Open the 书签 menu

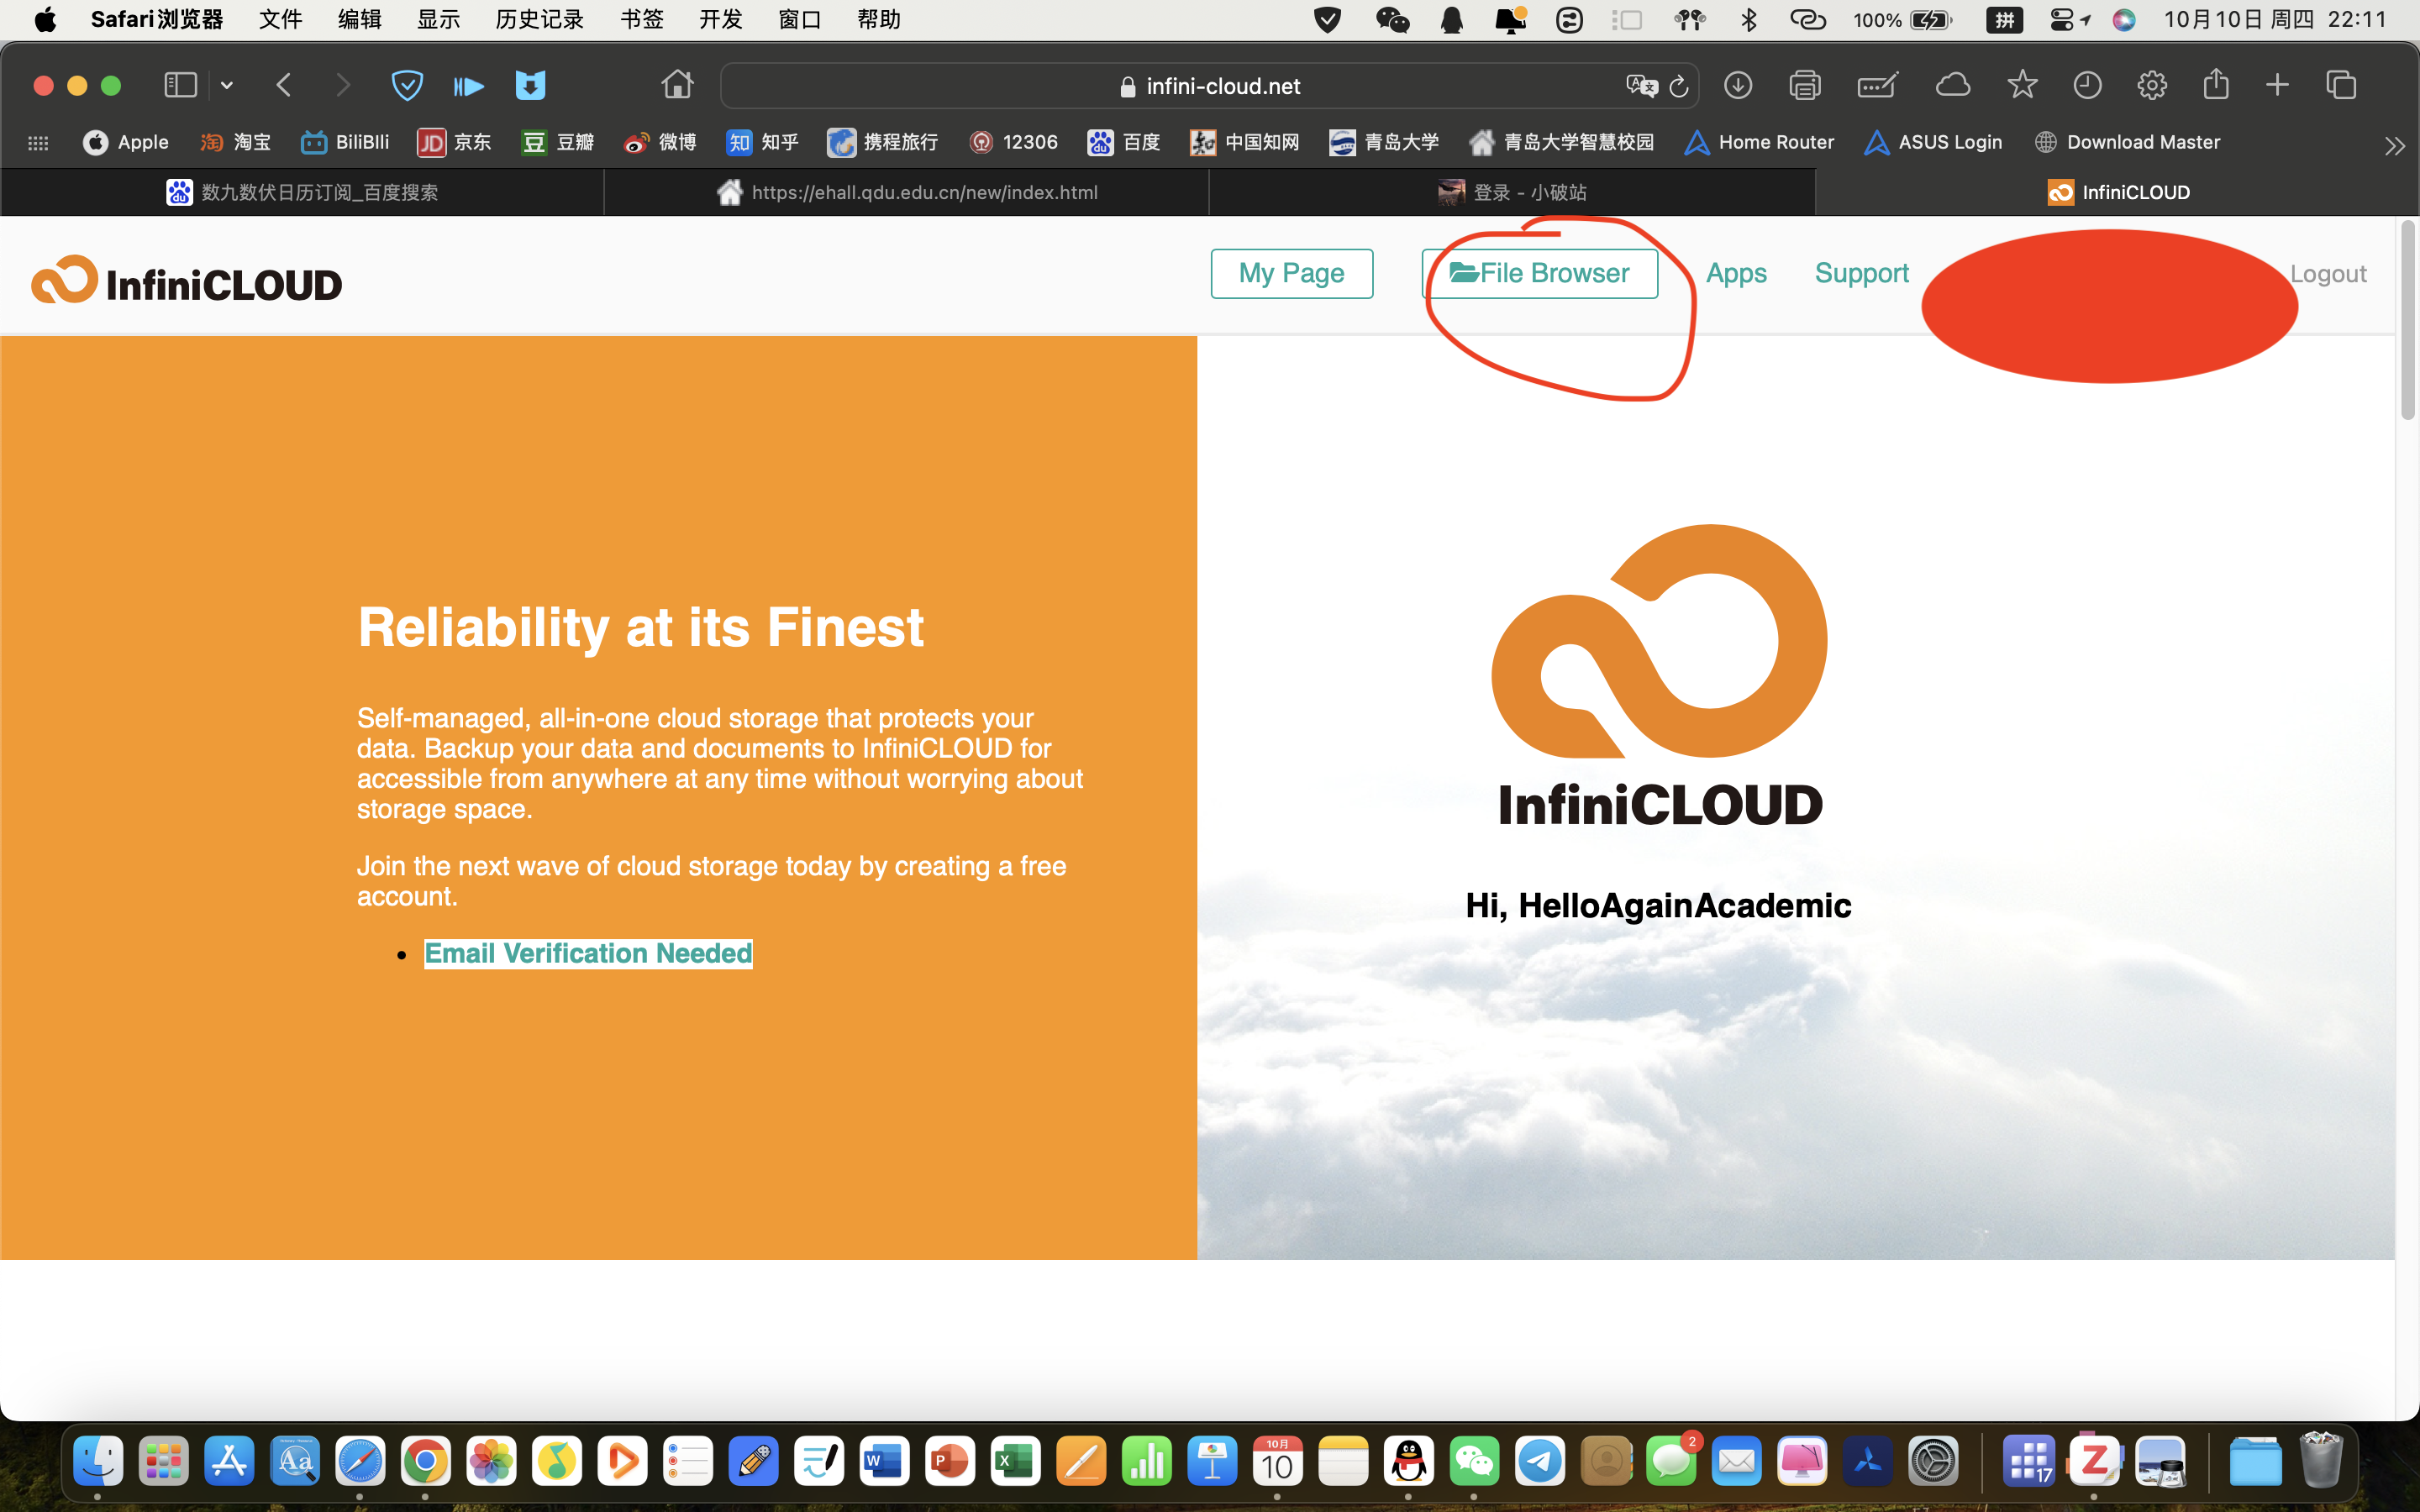tap(642, 19)
